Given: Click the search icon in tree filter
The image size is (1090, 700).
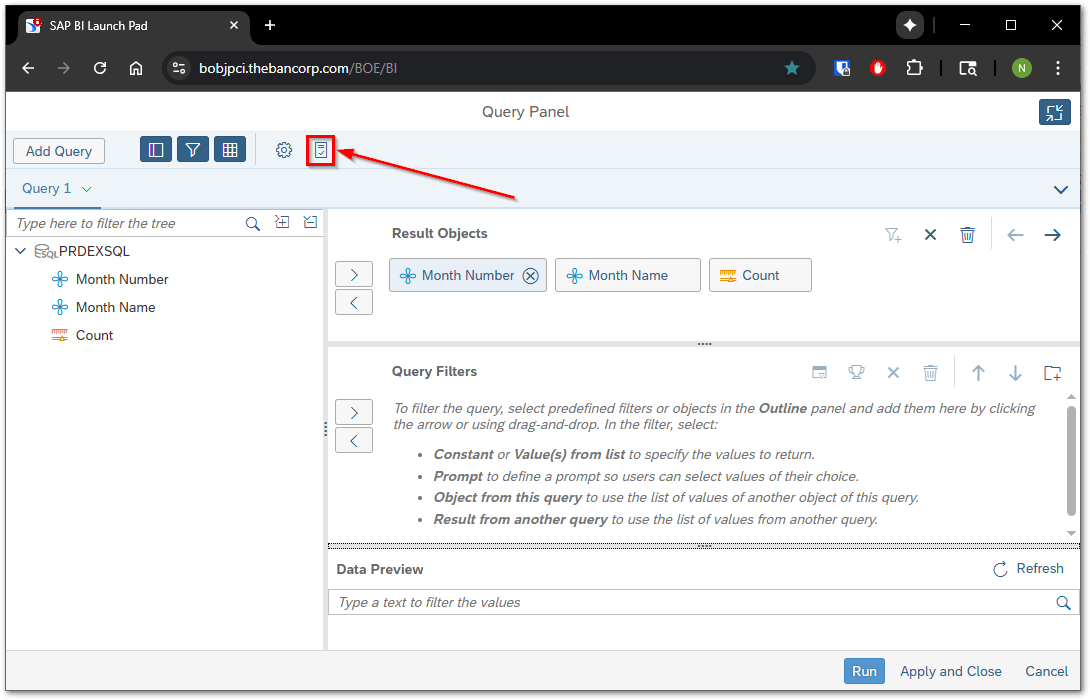Looking at the screenshot, I should pos(253,224).
